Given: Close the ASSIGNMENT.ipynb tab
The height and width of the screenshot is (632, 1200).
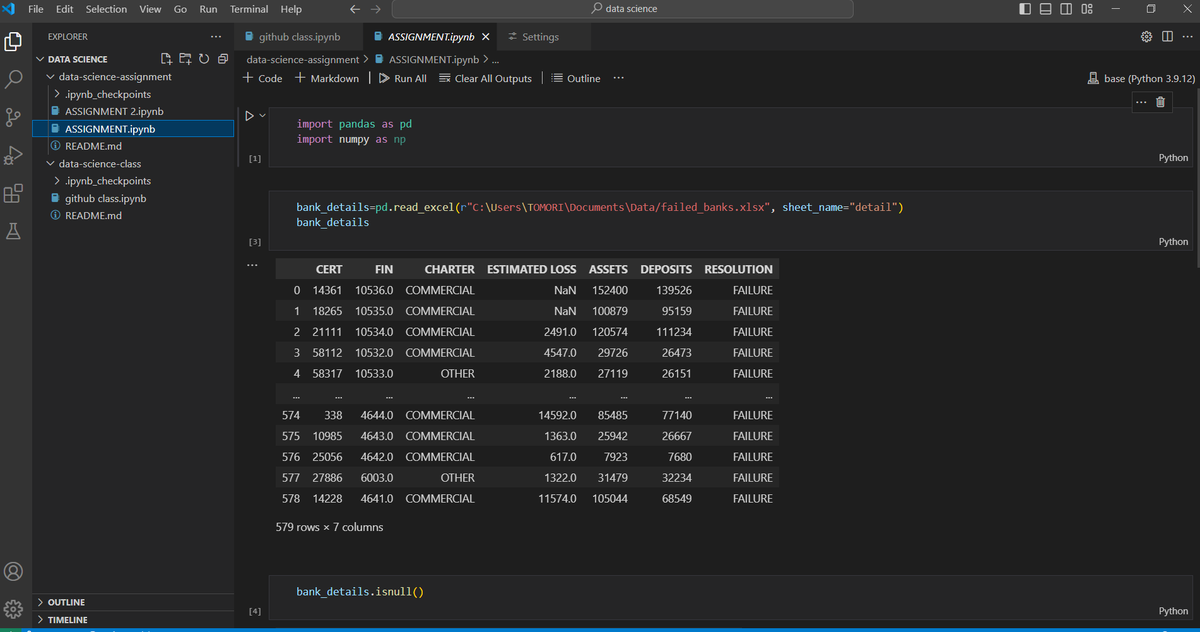Looking at the screenshot, I should [x=485, y=37].
